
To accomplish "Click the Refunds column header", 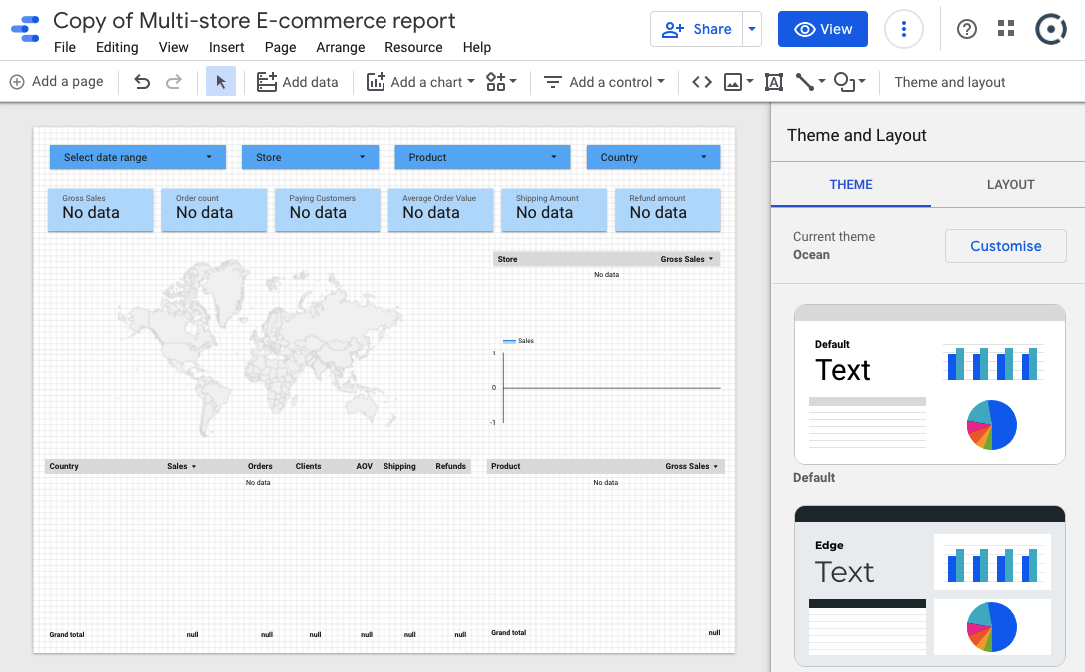I will tap(450, 466).
